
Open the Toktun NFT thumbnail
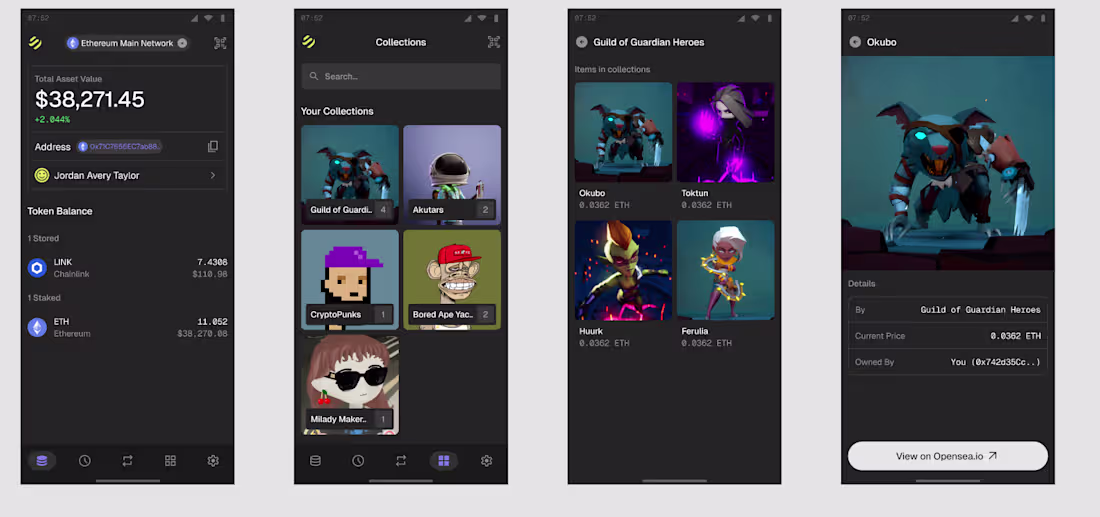coord(726,133)
